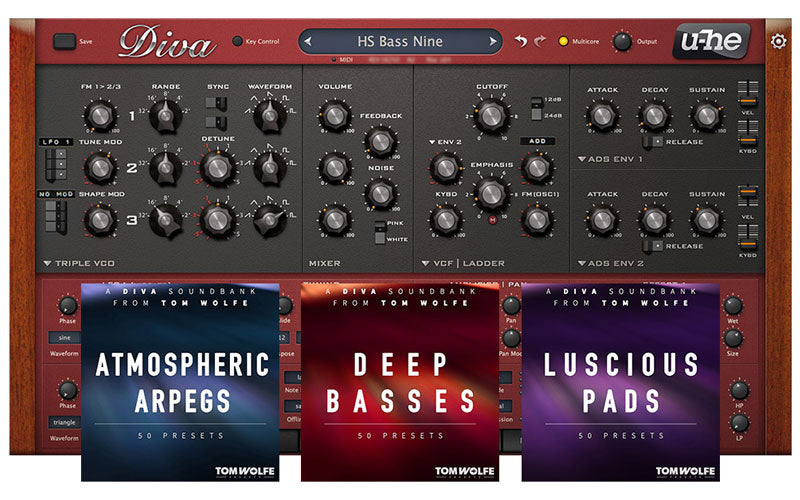Click the FM 1>2/3 knob
Screen dimensions: 800x500
pyautogui.click(x=100, y=116)
